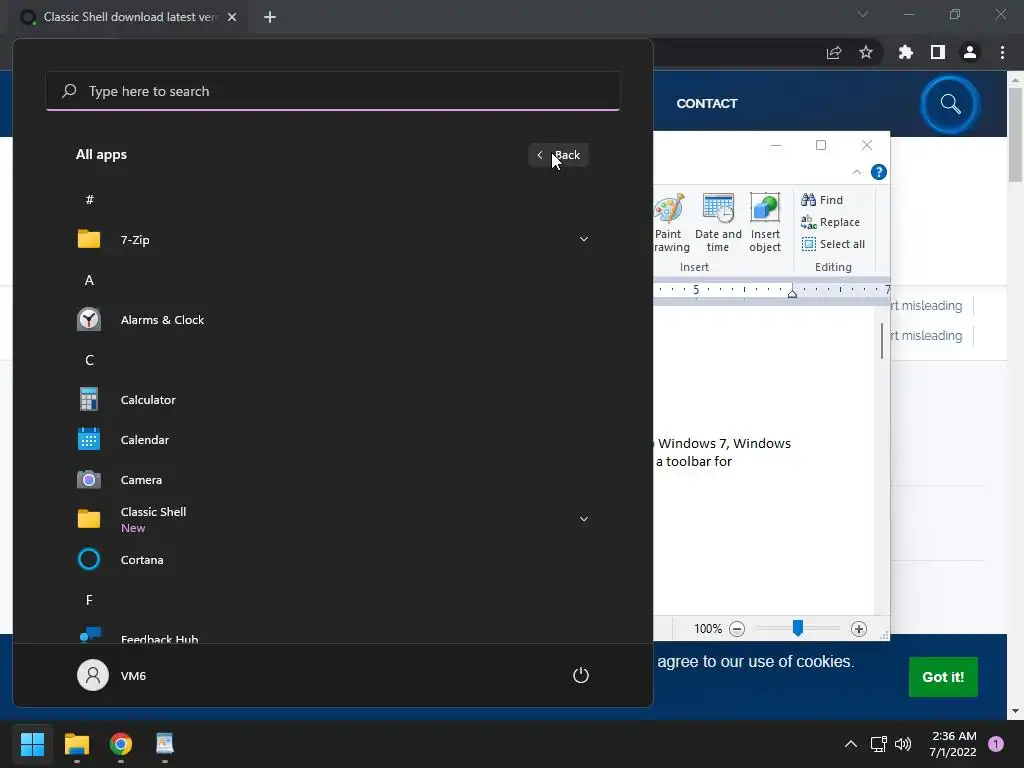Select the Classic Shell download browser tab
1024x768 pixels.
point(129,17)
